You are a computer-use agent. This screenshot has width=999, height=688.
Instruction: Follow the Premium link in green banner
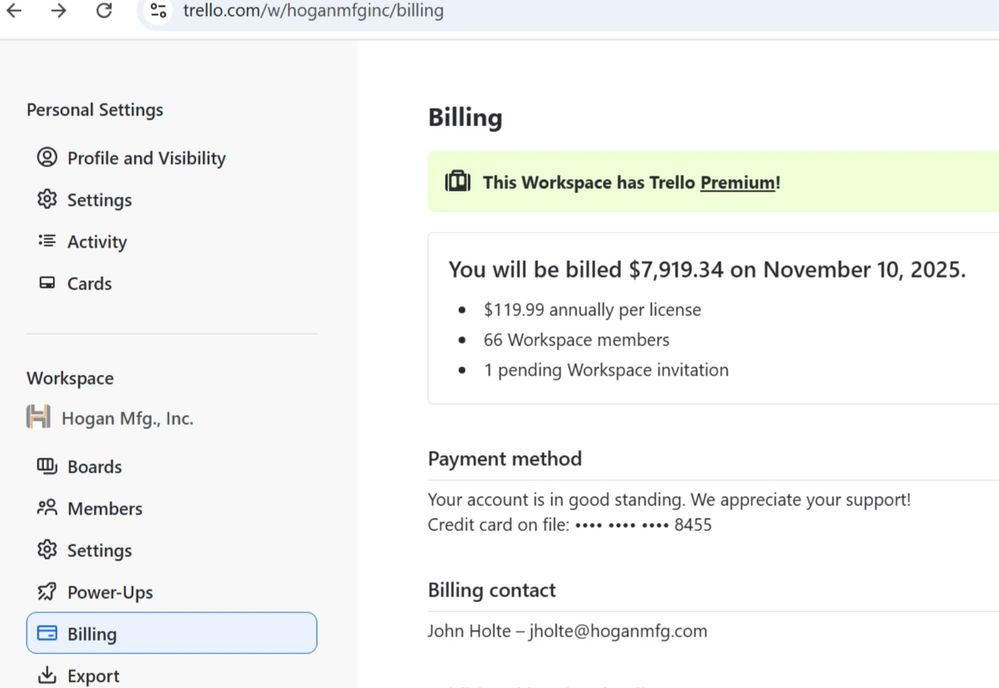738,183
